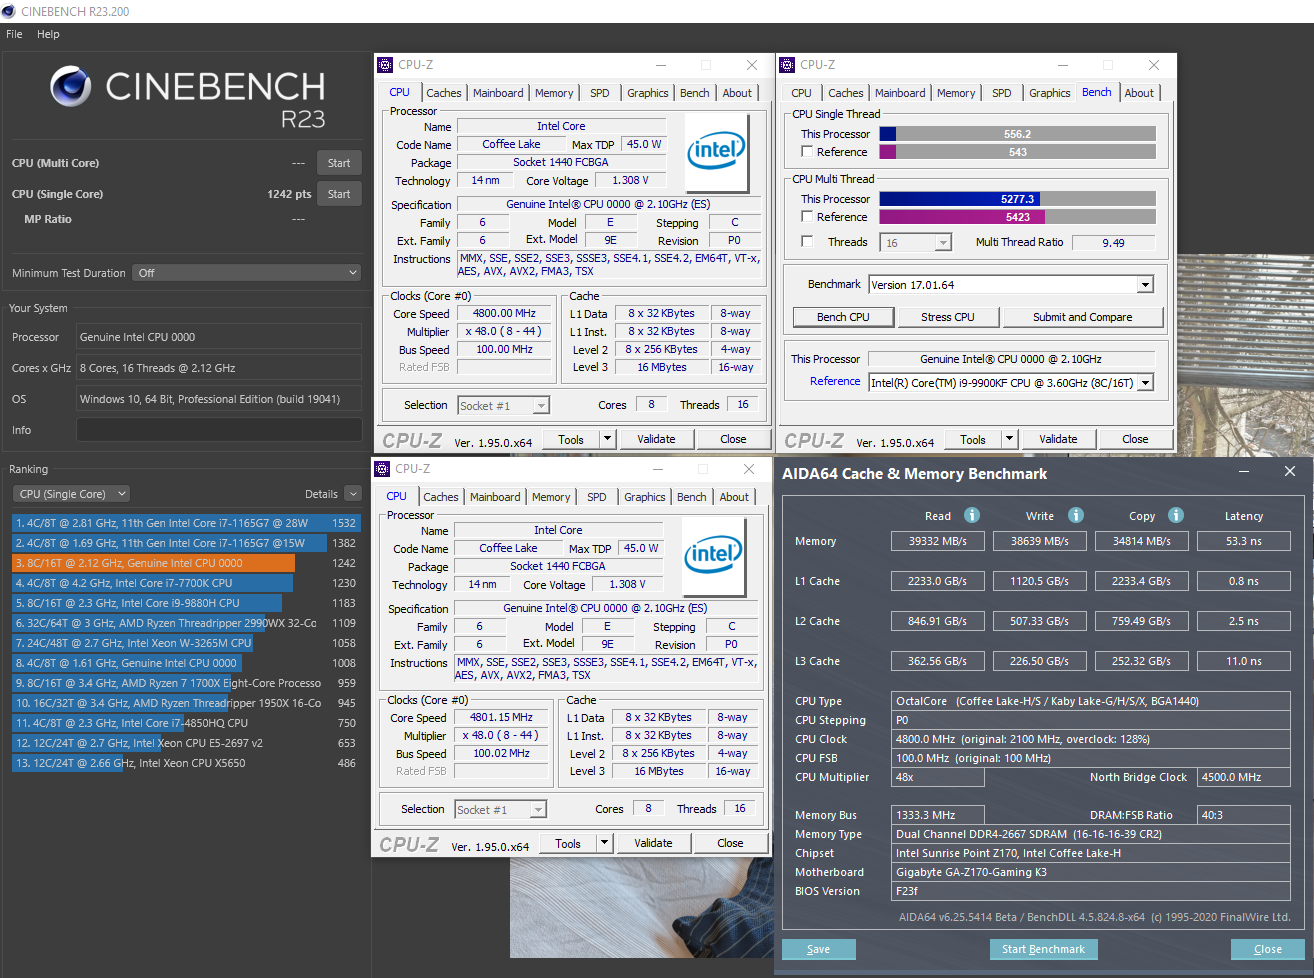Click Validate in the CPU-Z Bench window
Image resolution: width=1314 pixels, height=978 pixels.
(1058, 439)
